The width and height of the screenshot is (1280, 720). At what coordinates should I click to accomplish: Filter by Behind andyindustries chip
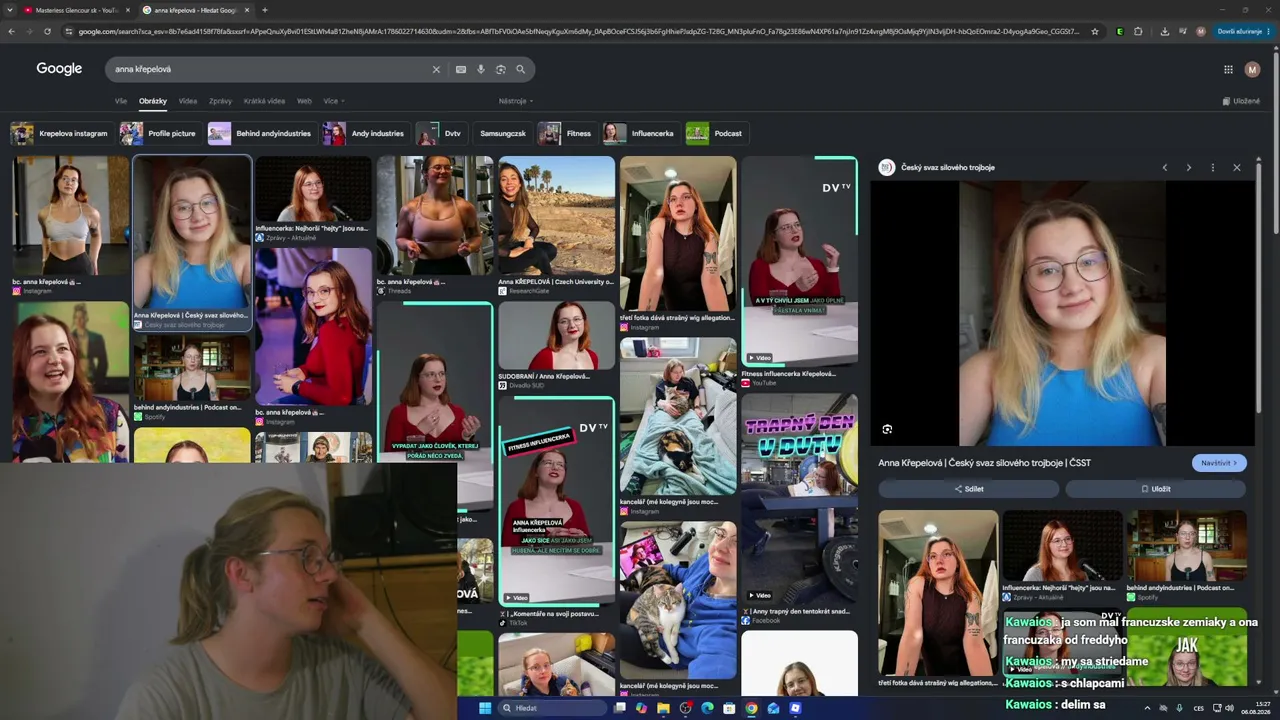[x=261, y=133]
